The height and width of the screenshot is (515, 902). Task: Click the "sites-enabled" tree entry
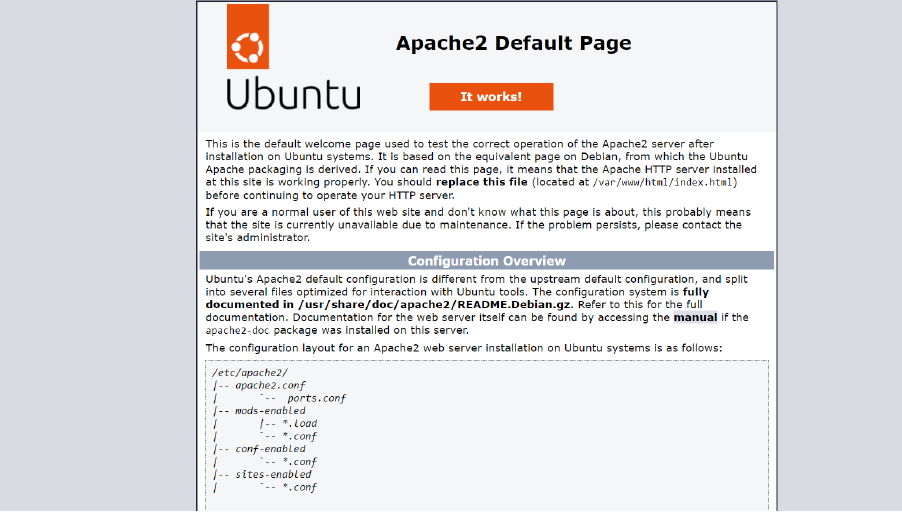(273, 474)
